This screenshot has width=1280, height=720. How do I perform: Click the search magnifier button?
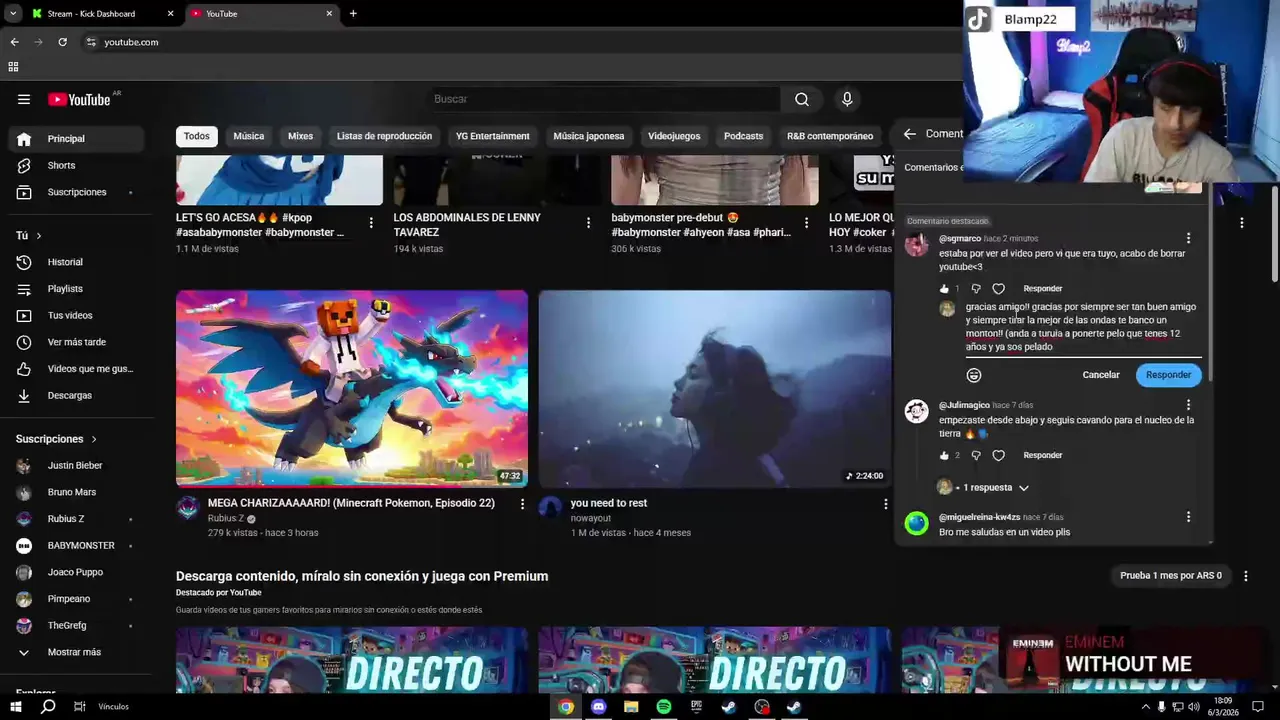[802, 99]
